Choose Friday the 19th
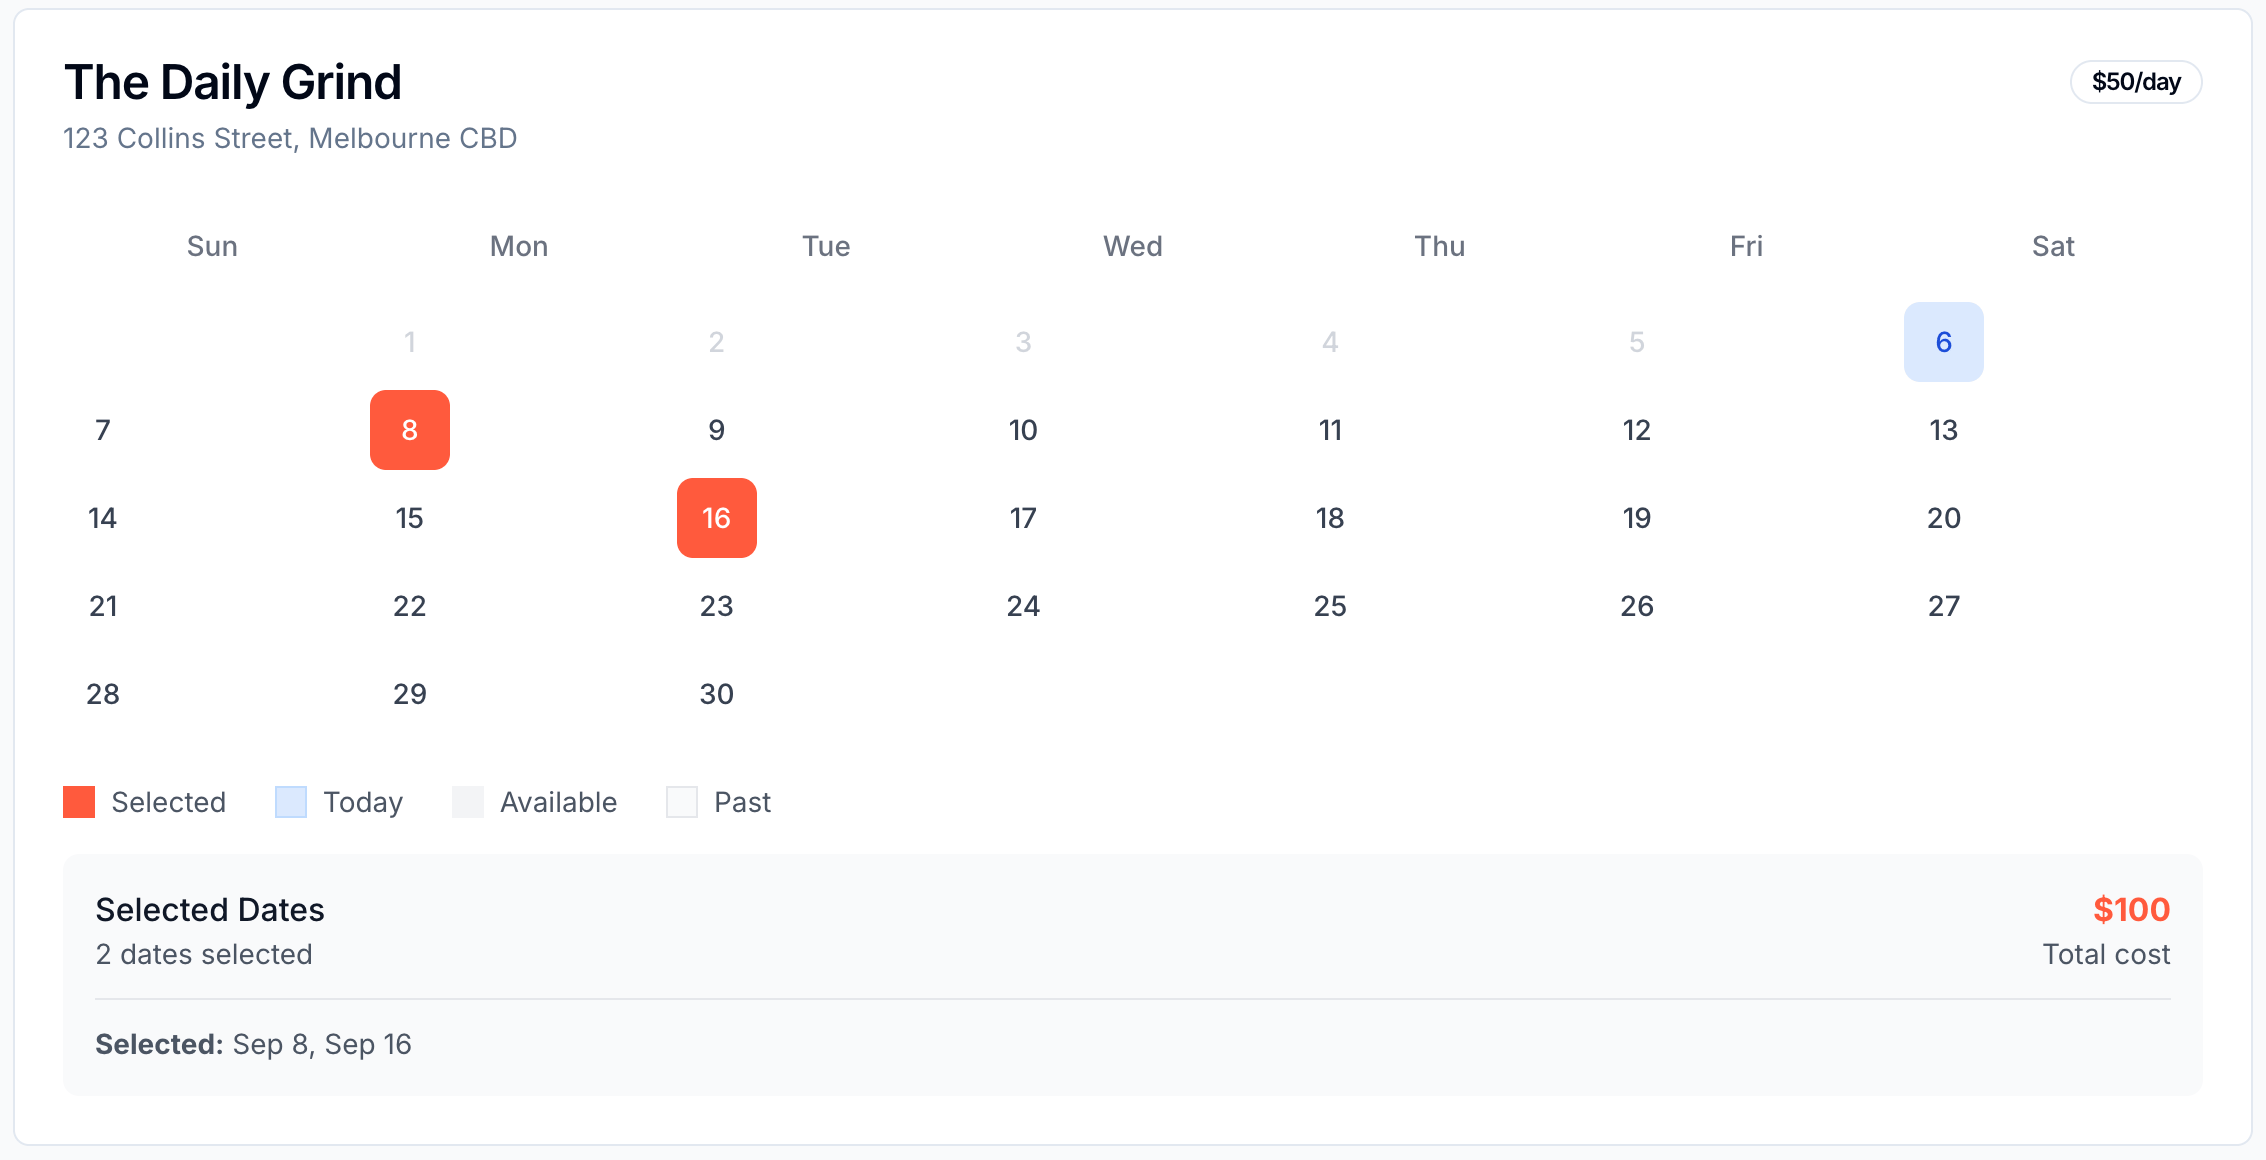 click(x=1636, y=518)
